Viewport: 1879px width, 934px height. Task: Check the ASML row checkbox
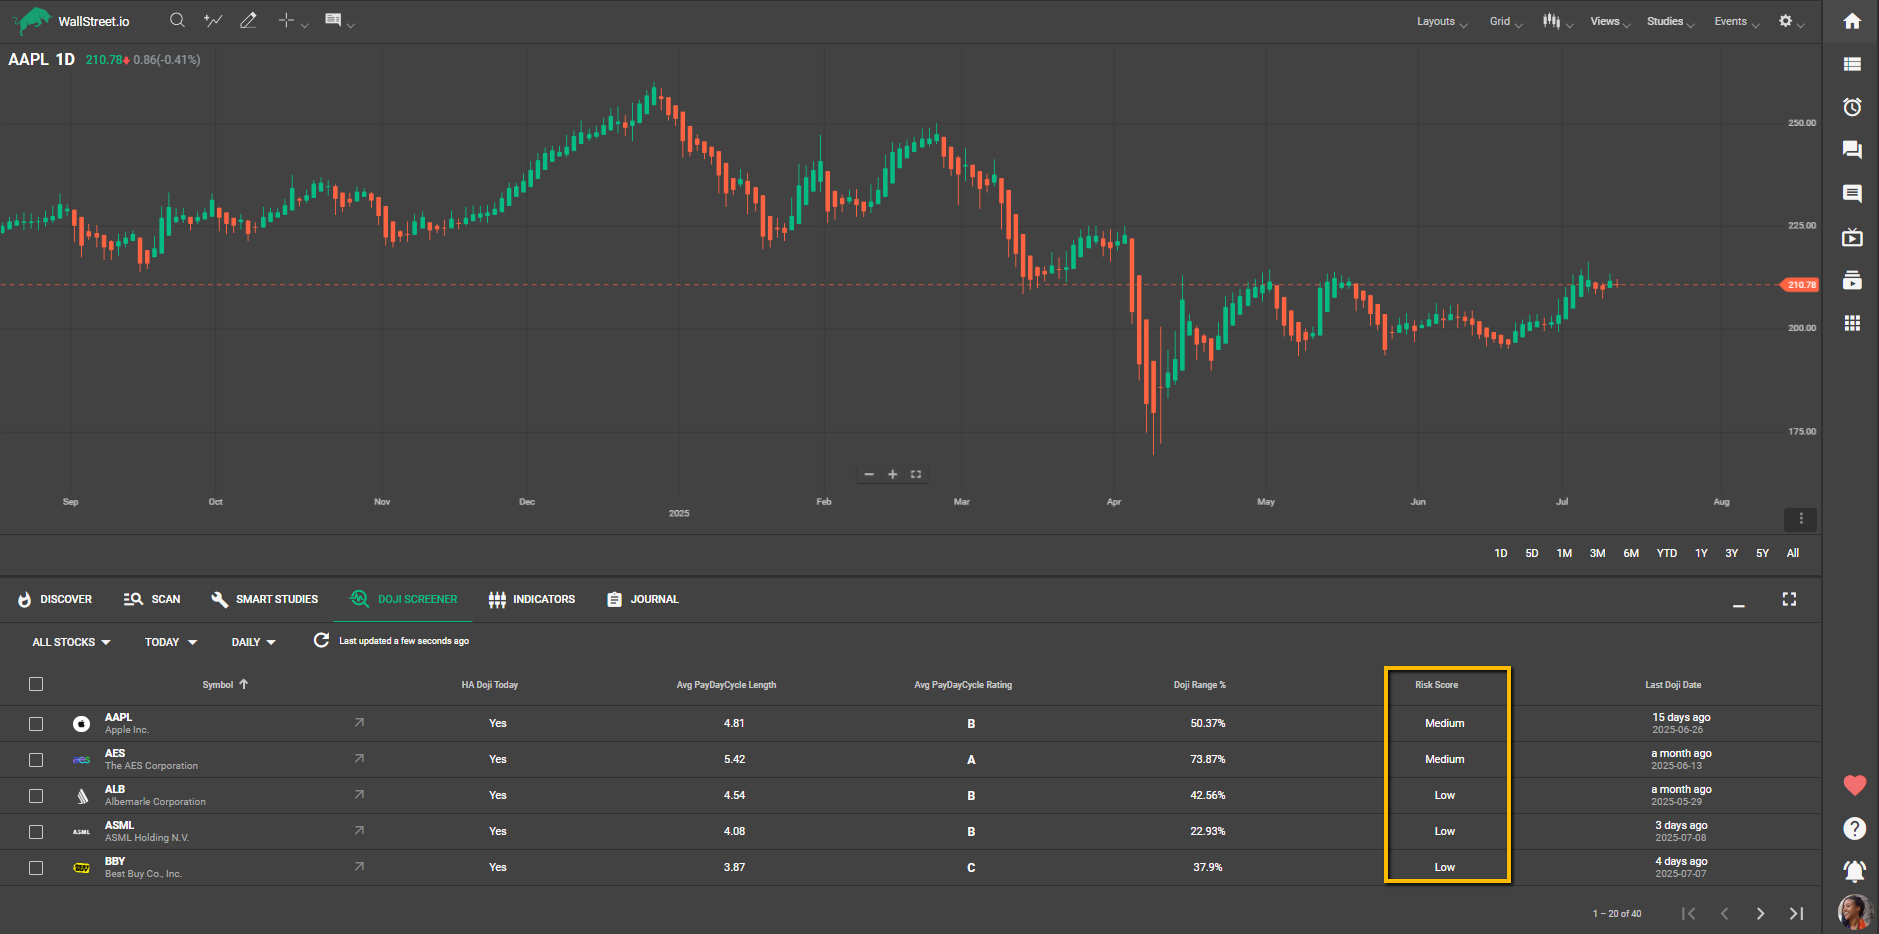click(36, 832)
